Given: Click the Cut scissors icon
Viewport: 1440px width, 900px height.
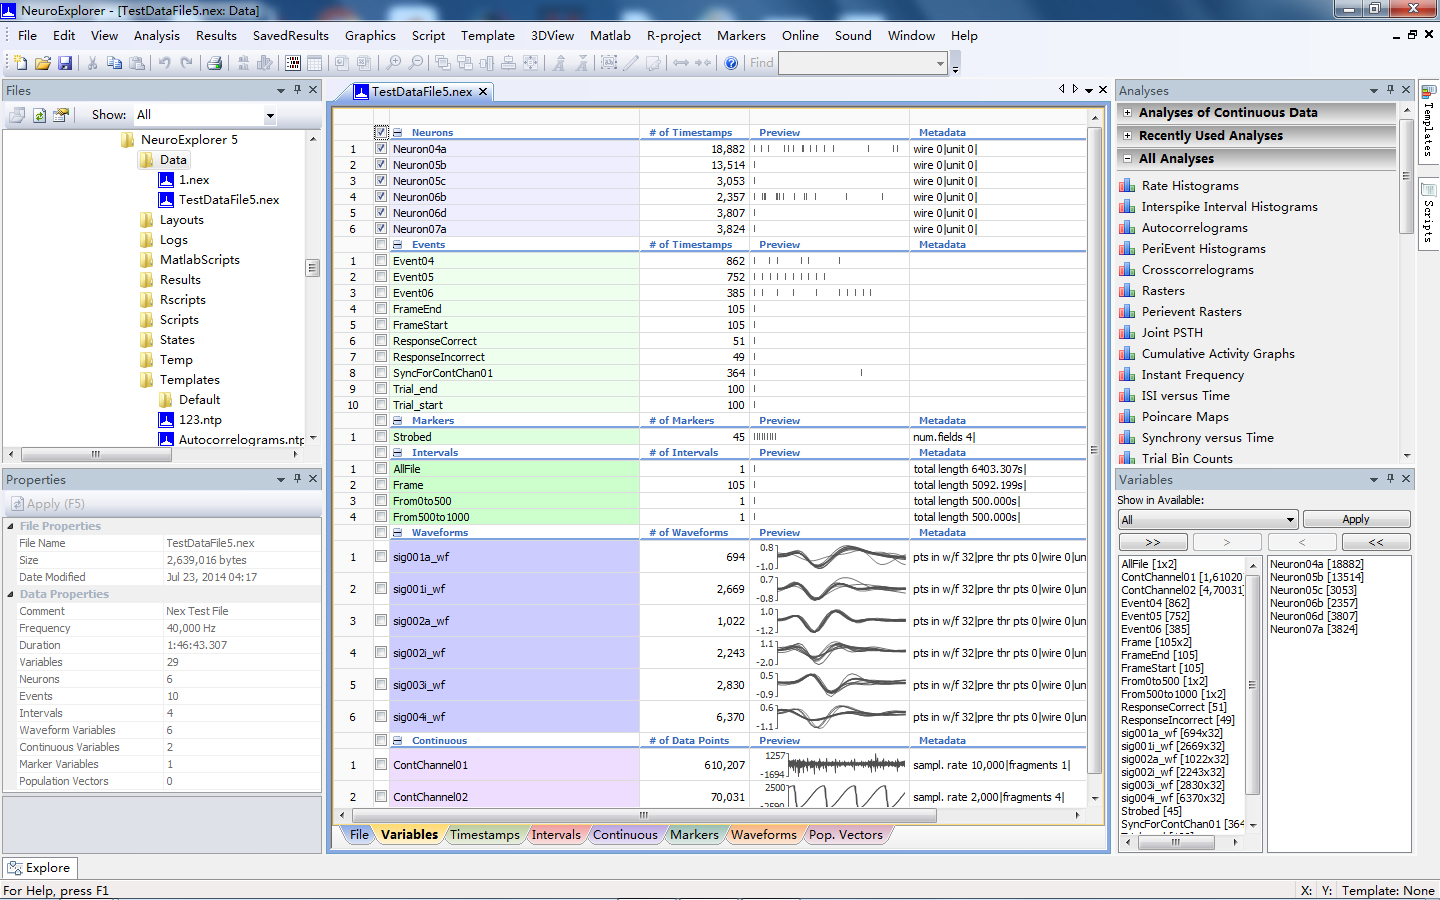Looking at the screenshot, I should coord(92,63).
